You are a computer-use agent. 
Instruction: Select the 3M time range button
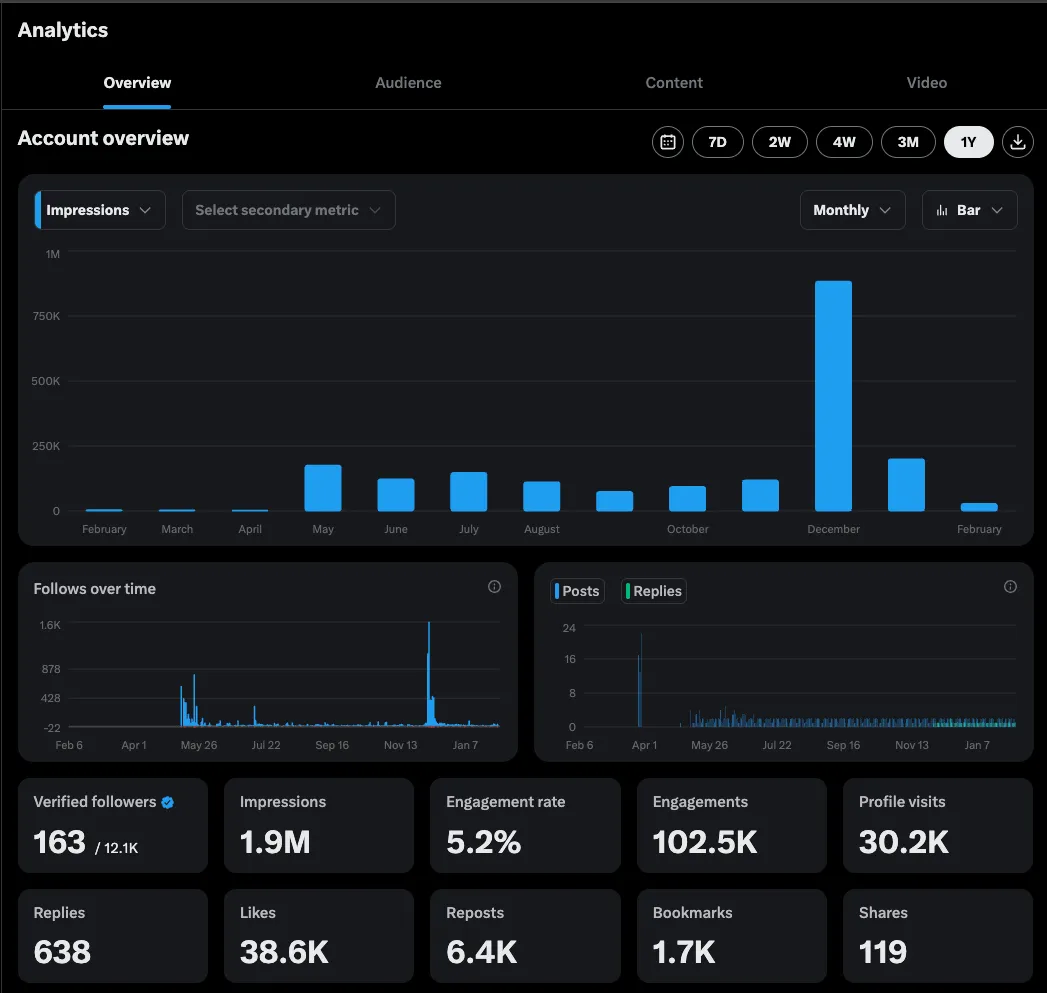click(908, 142)
